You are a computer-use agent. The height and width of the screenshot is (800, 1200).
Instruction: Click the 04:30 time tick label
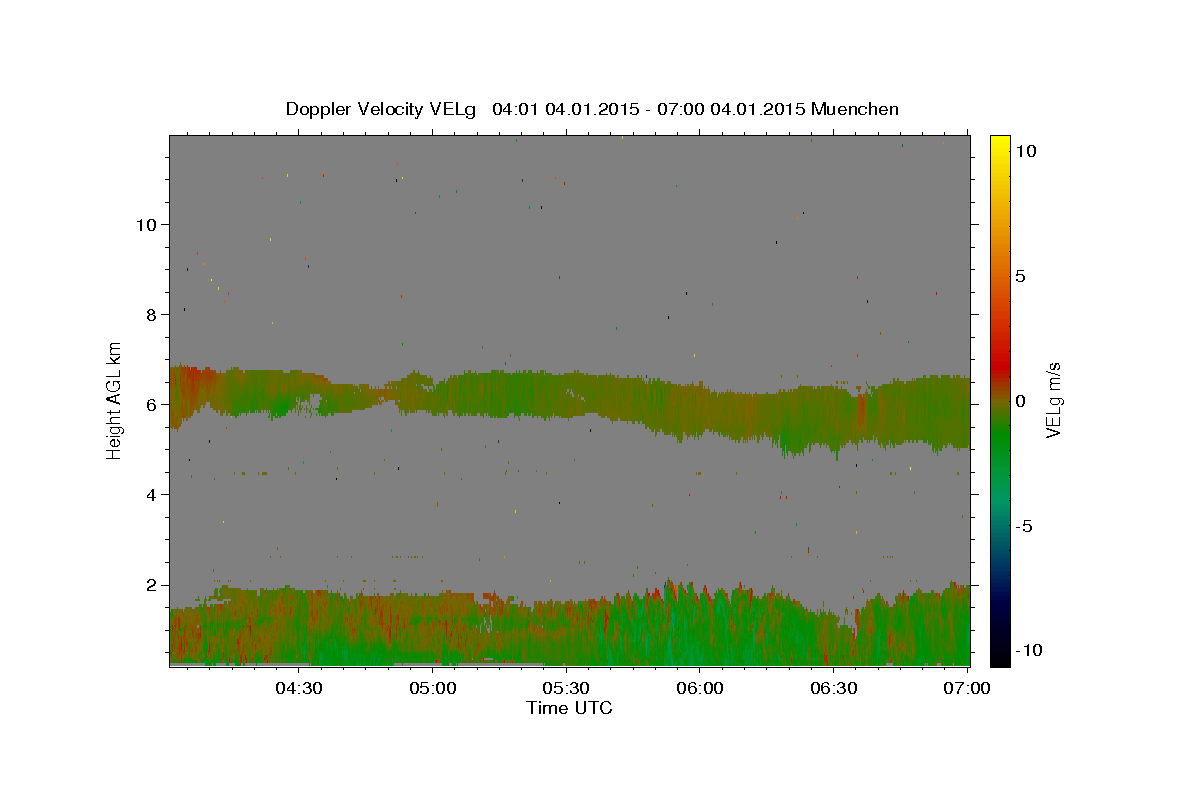click(299, 688)
